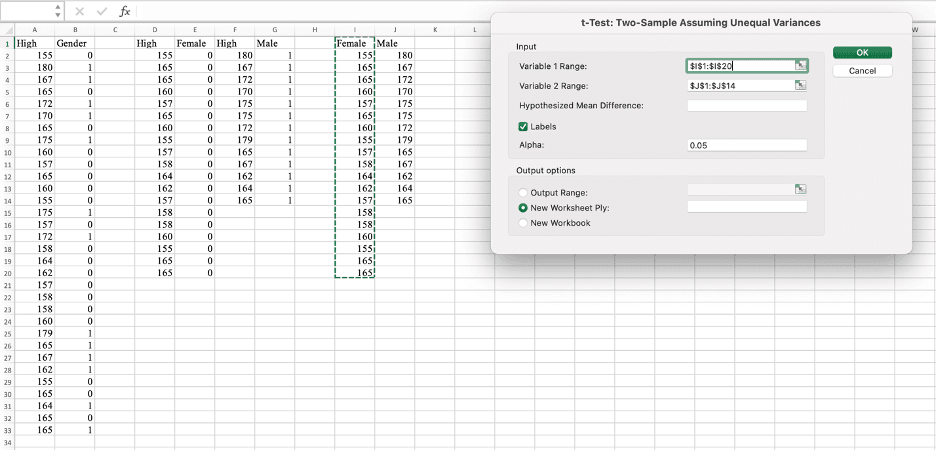Viewport: 936px width, 450px height.
Task: Select the Output Range radio button
Action: 523,192
